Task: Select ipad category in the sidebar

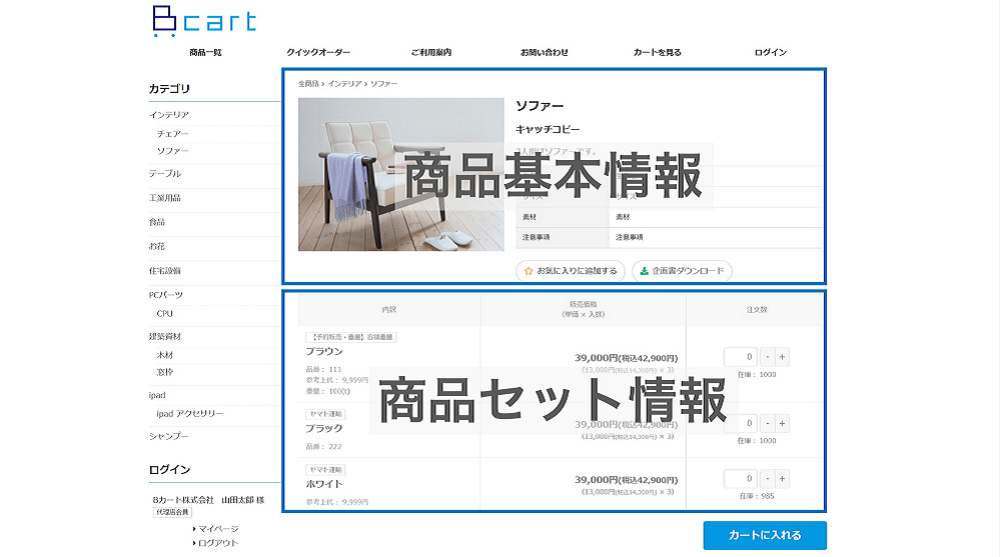Action: pyautogui.click(x=157, y=395)
